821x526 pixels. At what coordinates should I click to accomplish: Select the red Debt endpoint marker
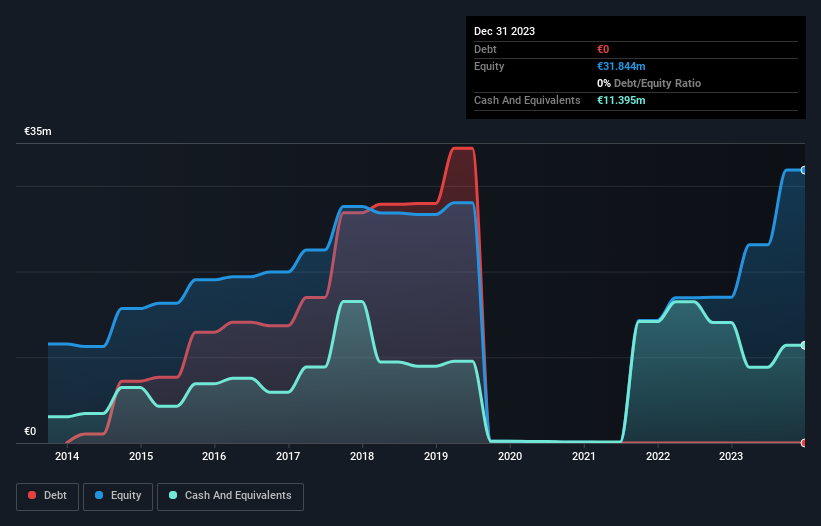[x=804, y=443]
